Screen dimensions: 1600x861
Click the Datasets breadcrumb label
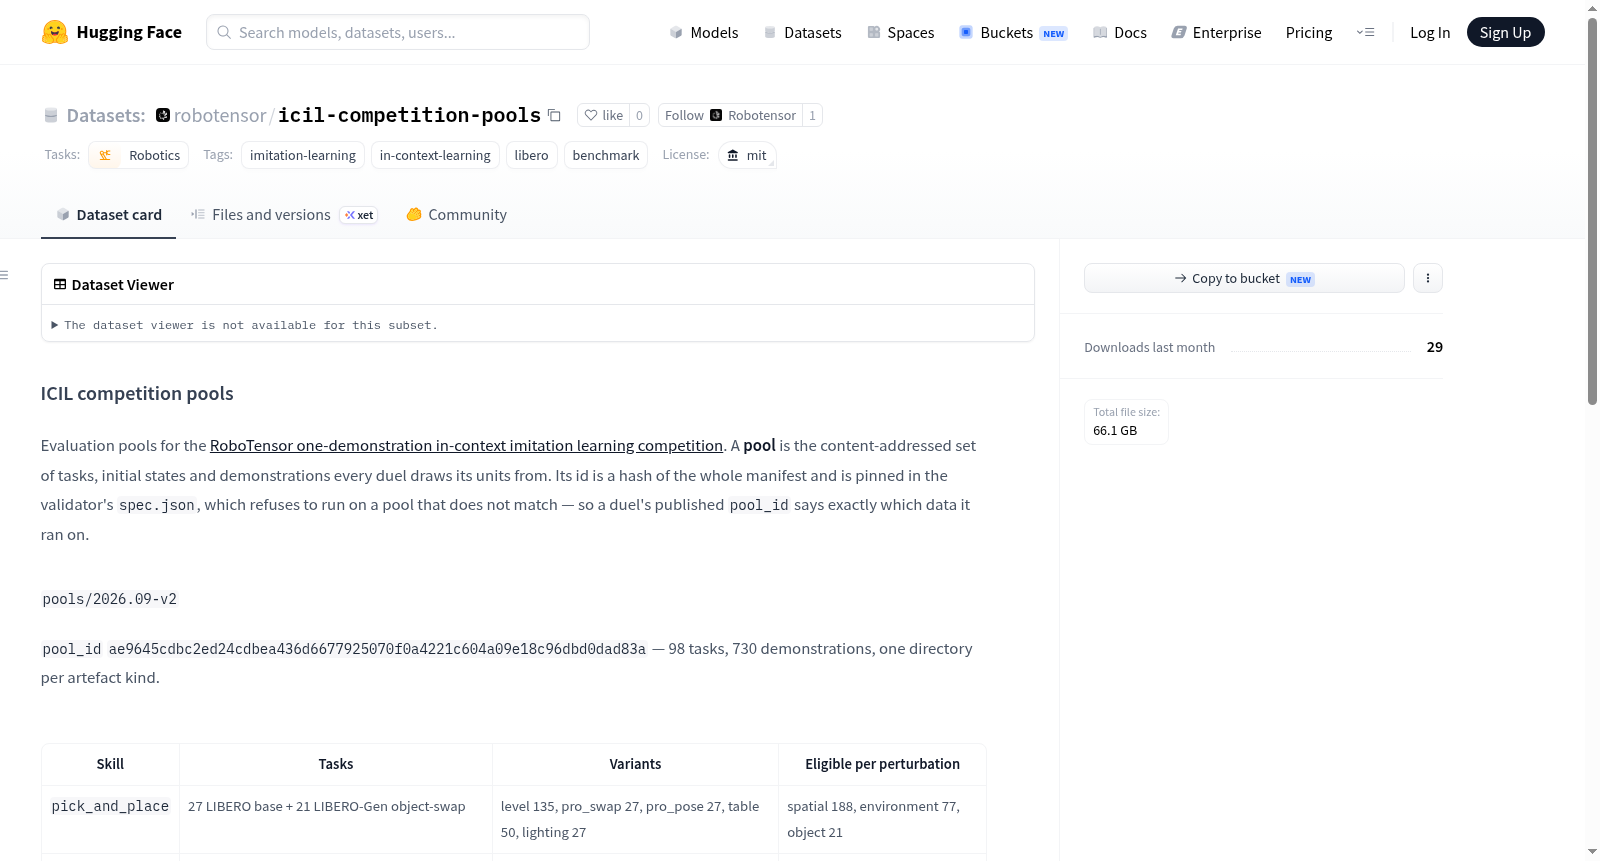(x=106, y=115)
